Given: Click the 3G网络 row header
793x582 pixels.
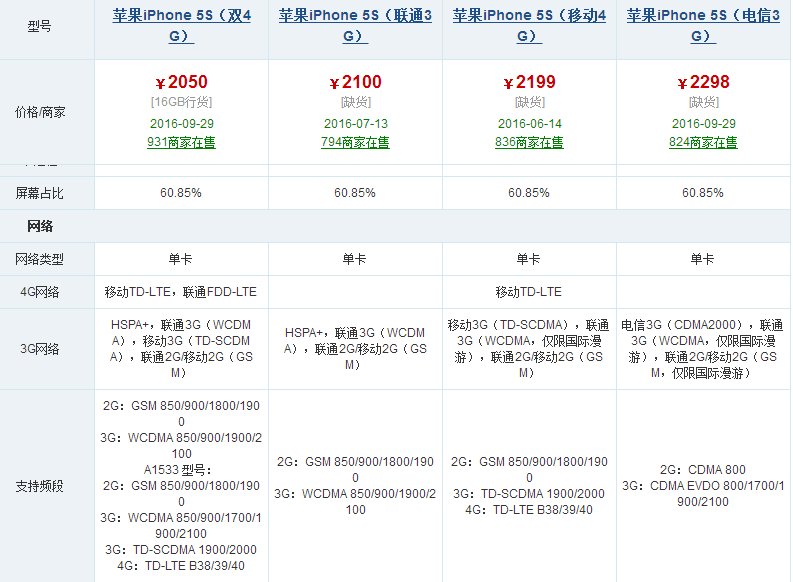Looking at the screenshot, I should [39, 349].
